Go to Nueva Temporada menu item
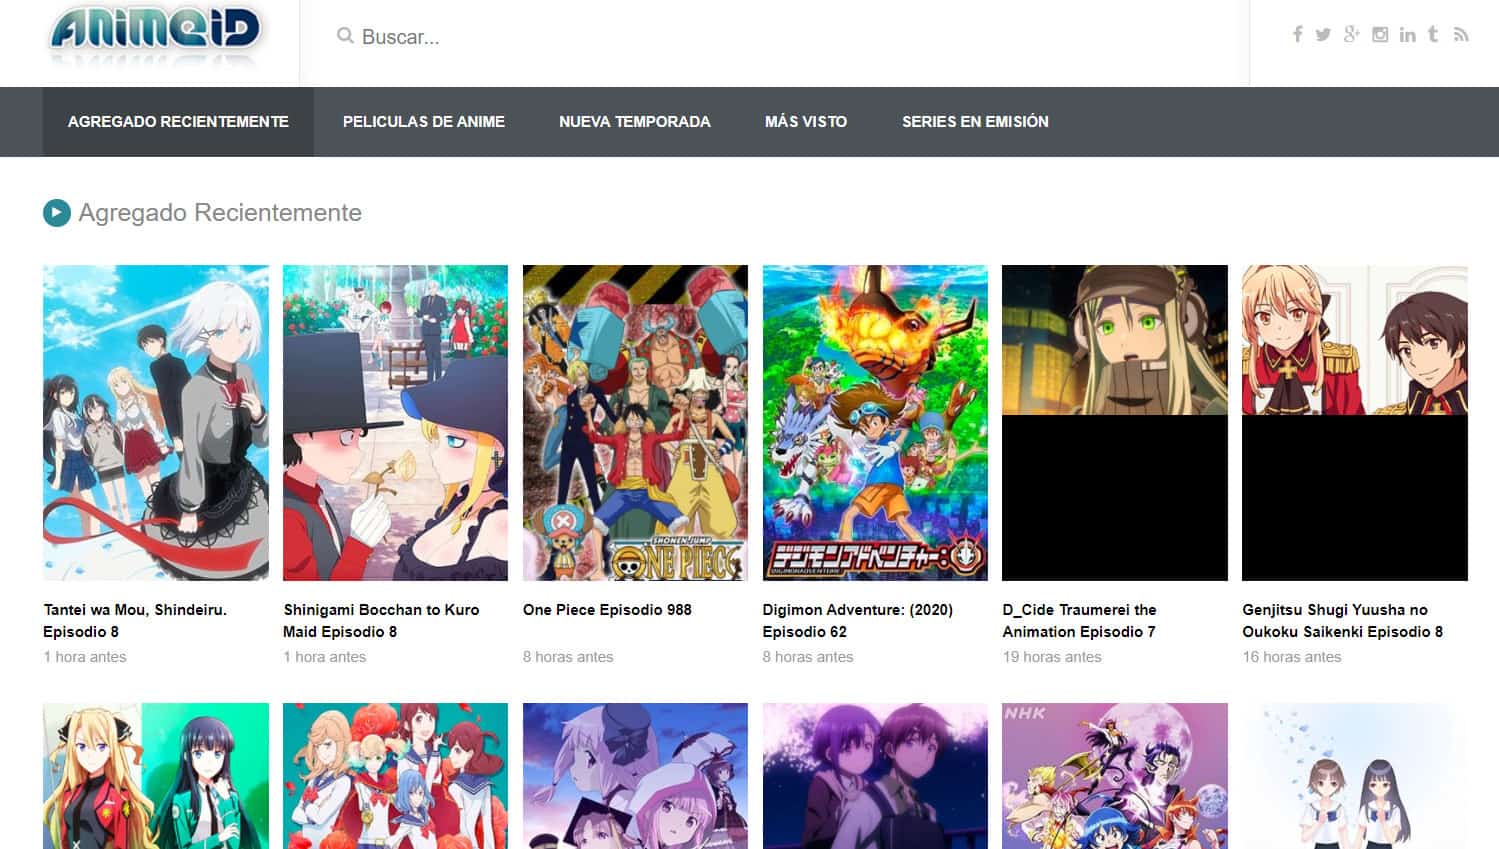This screenshot has height=849, width=1499. 635,121
